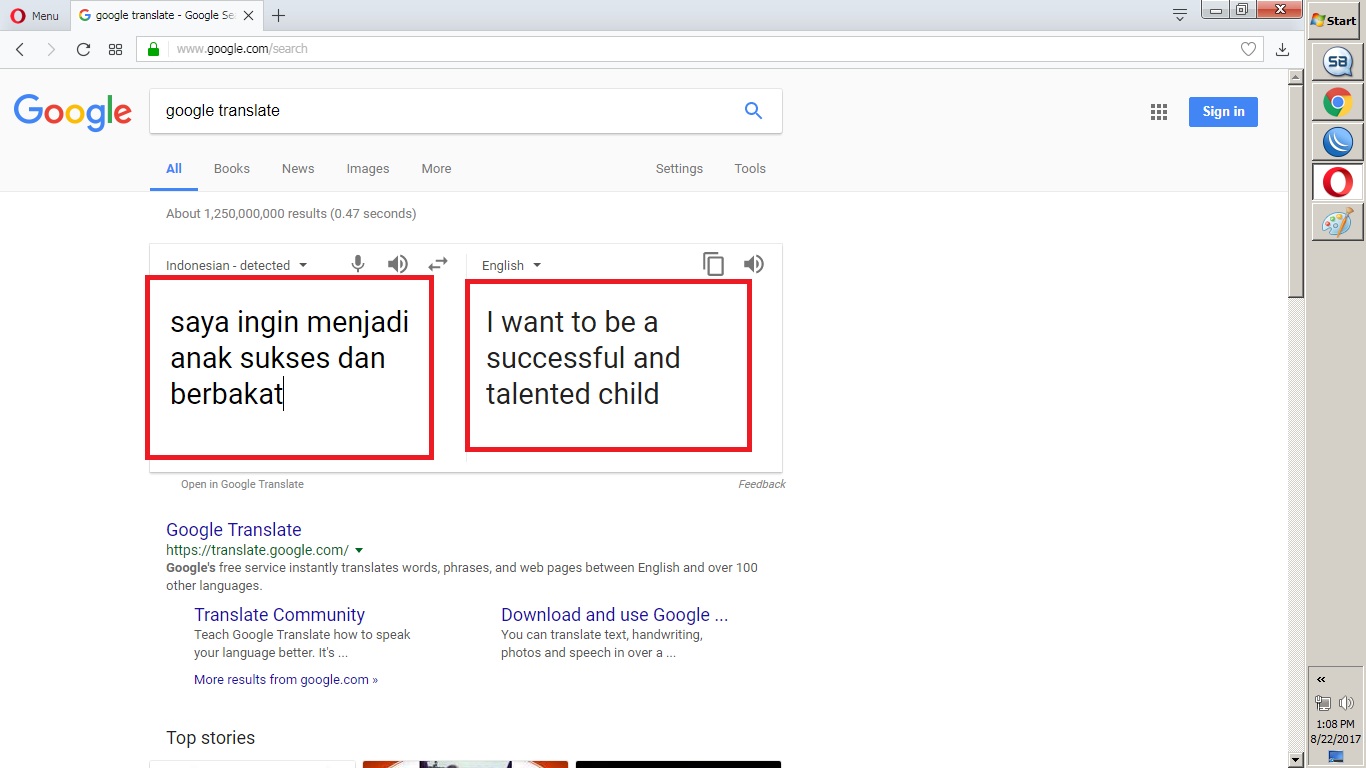Reload the current page

(83, 49)
